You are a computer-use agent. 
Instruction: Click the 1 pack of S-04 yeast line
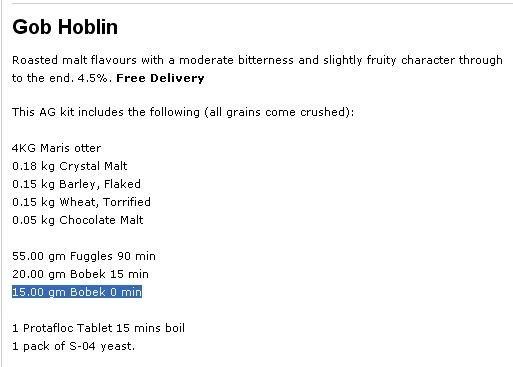coord(74,346)
